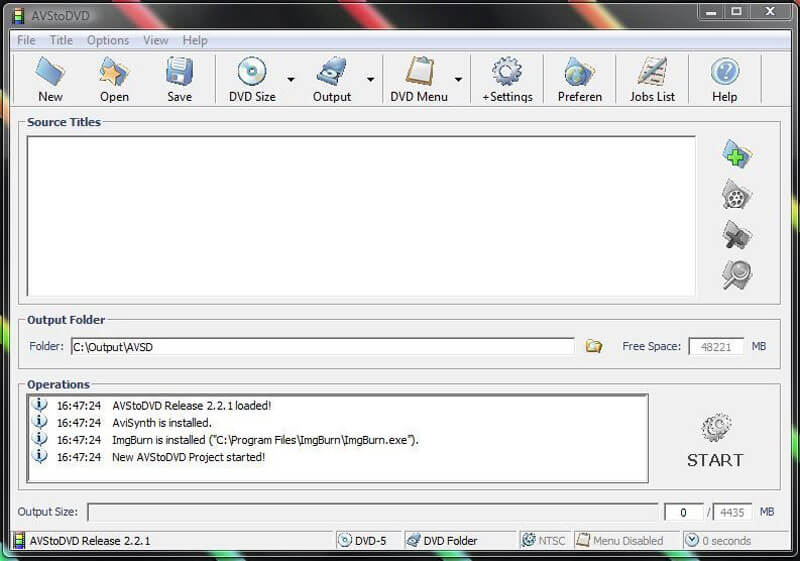This screenshot has width=800, height=561.
Task: Open the File menu
Action: point(26,40)
